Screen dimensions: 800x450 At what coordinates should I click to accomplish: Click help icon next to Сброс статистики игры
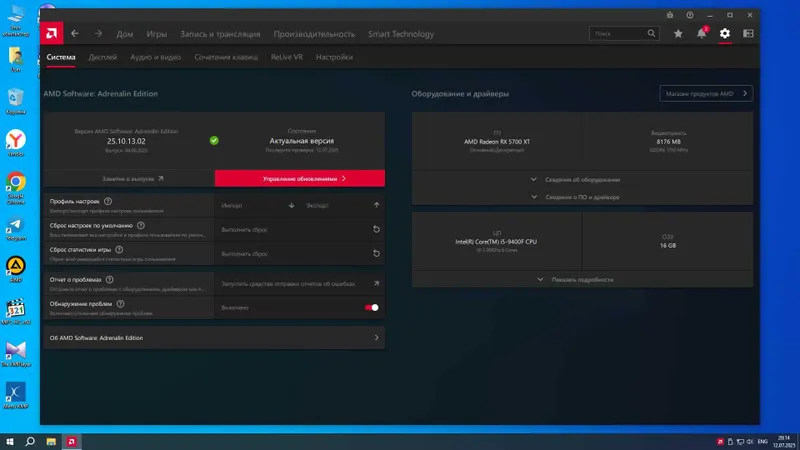tap(119, 250)
